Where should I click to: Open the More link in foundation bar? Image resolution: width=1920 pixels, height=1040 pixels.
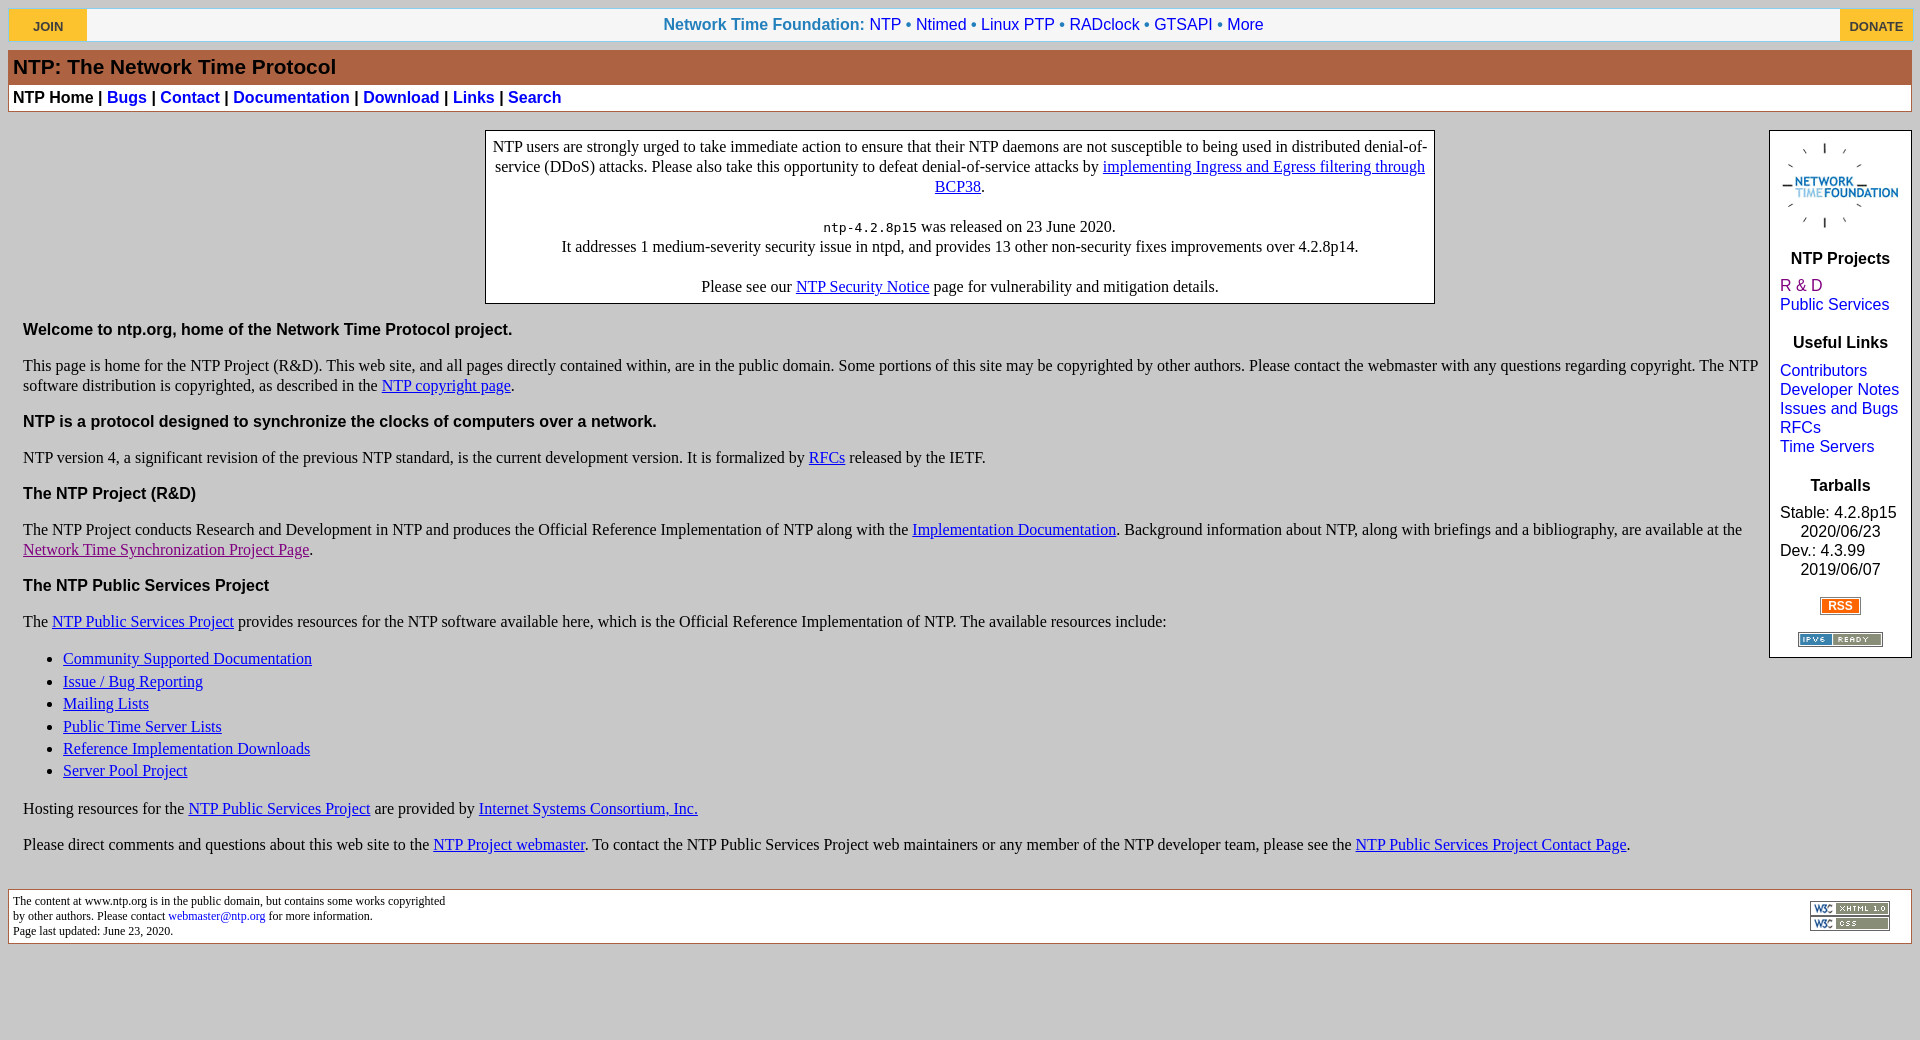coord(1245,25)
